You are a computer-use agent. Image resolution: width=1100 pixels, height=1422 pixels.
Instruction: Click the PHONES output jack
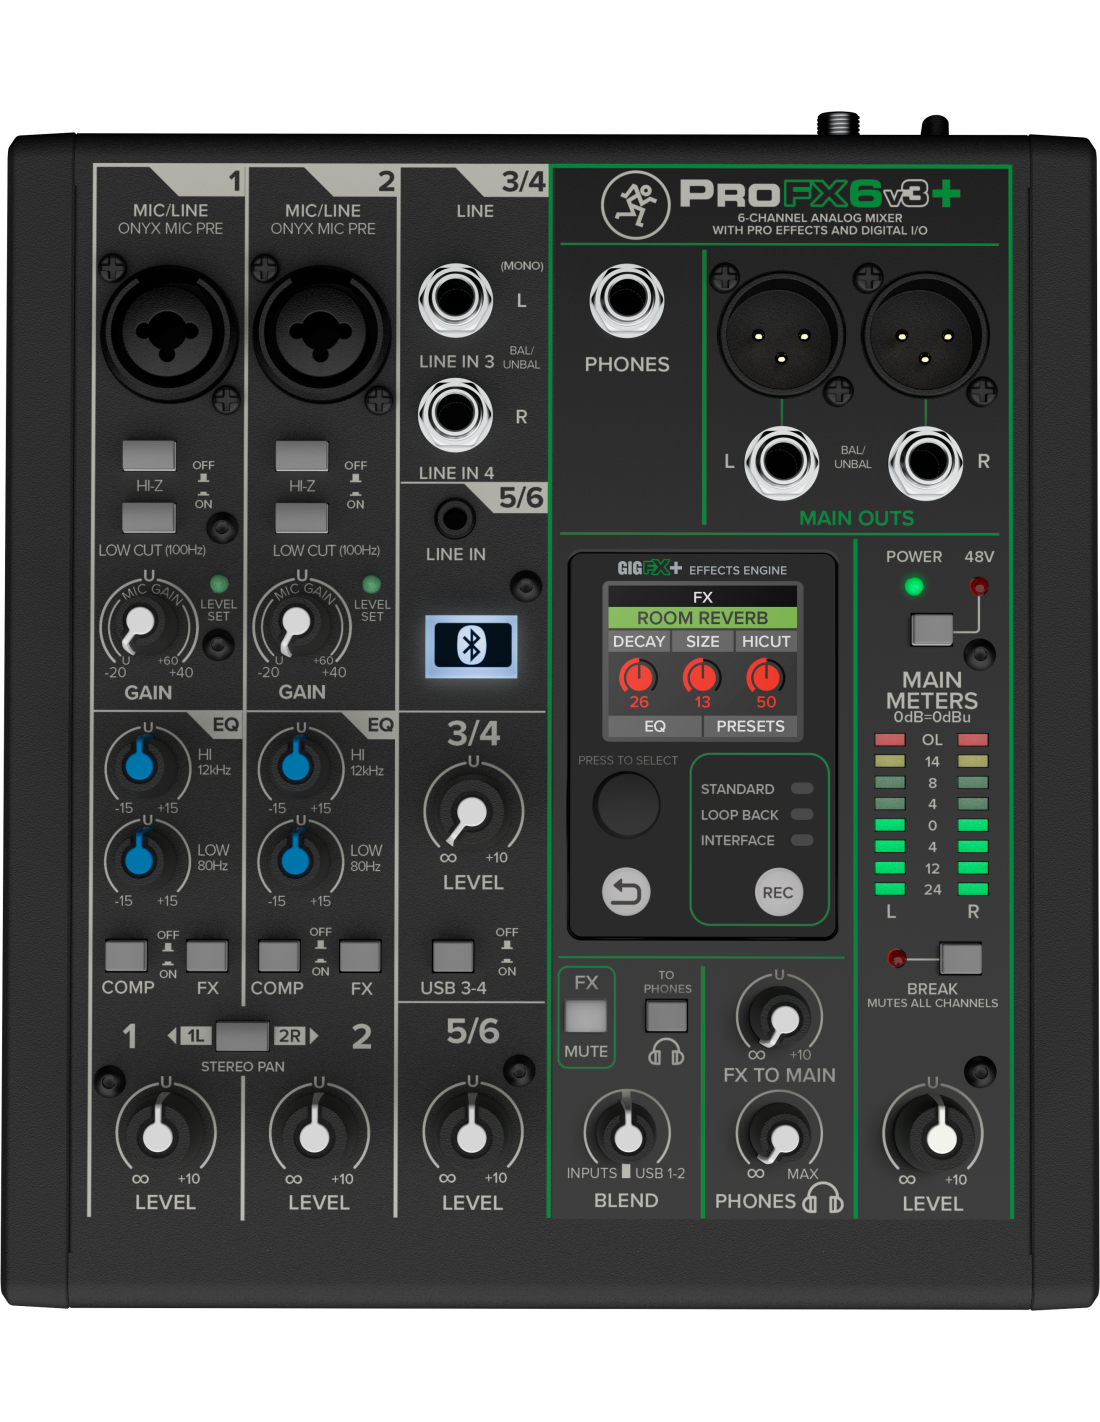point(627,300)
